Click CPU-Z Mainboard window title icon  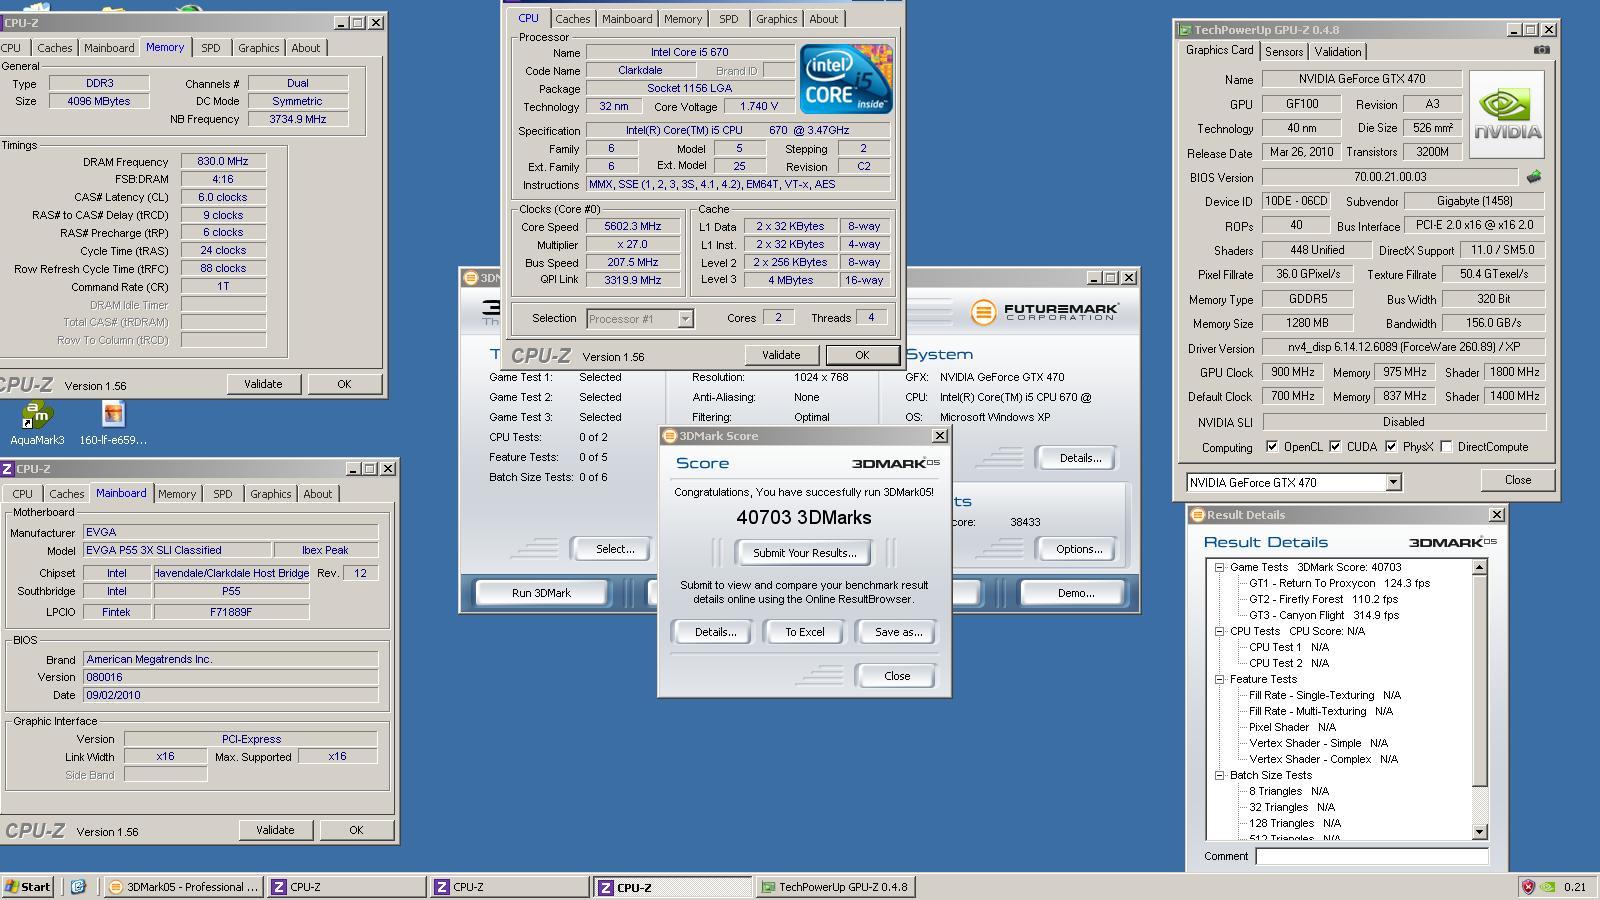pos(7,469)
